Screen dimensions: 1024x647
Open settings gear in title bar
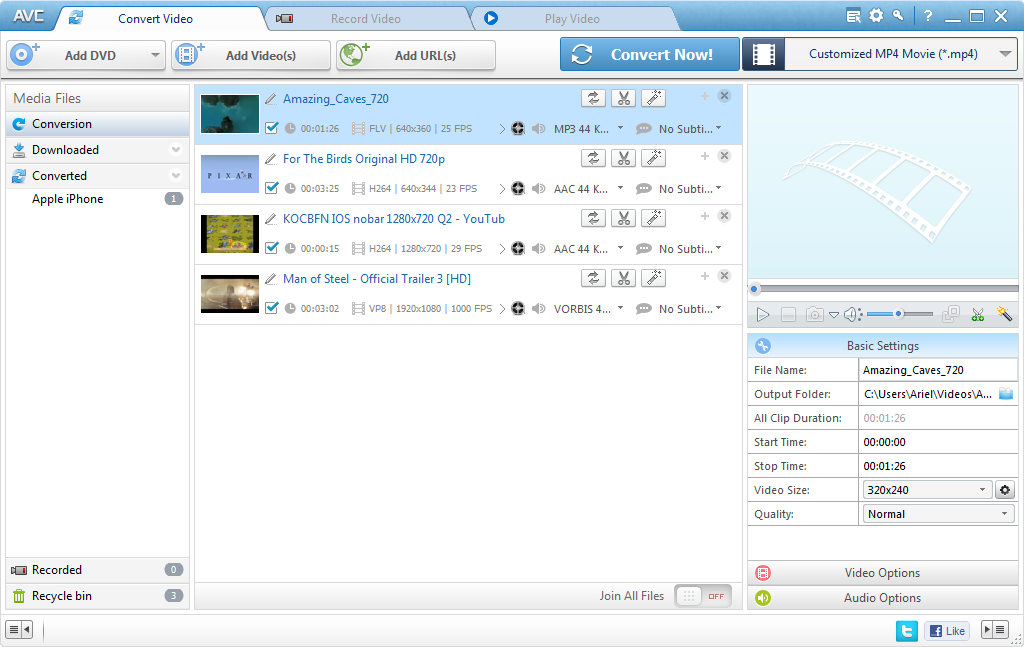coord(876,16)
